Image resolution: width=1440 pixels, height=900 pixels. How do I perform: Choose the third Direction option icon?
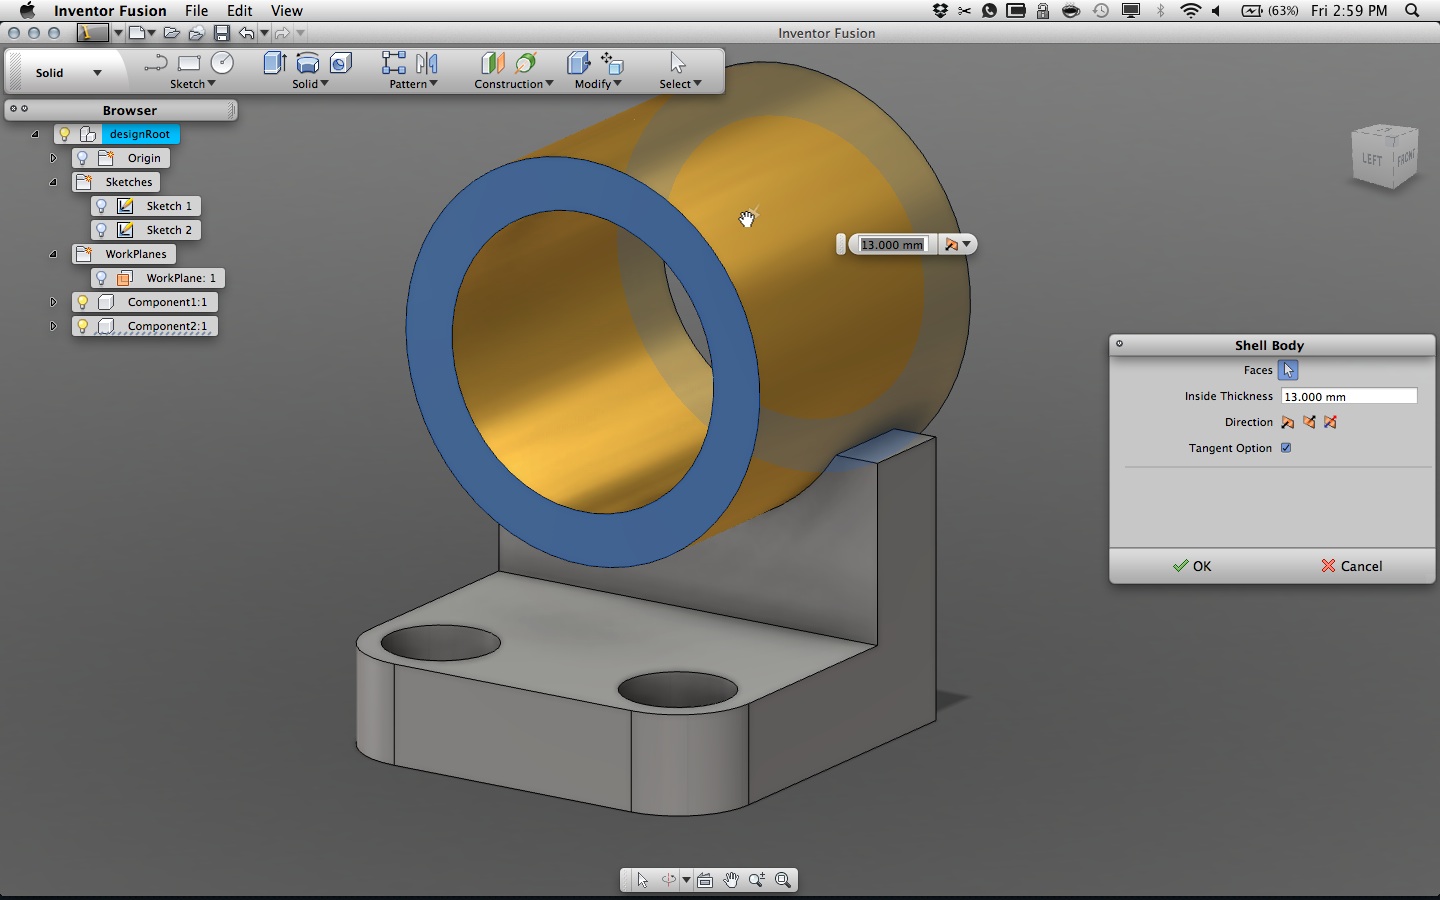coord(1331,422)
